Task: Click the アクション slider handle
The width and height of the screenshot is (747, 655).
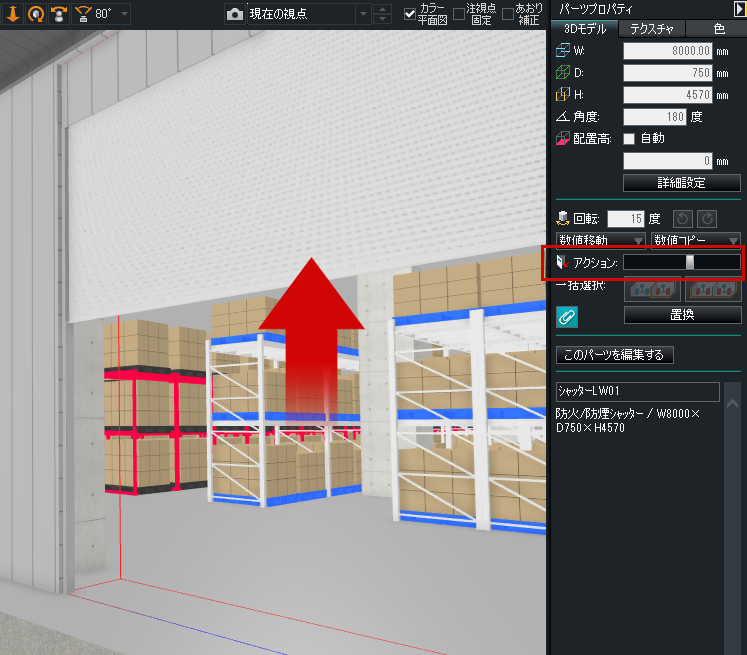Action: [690, 262]
